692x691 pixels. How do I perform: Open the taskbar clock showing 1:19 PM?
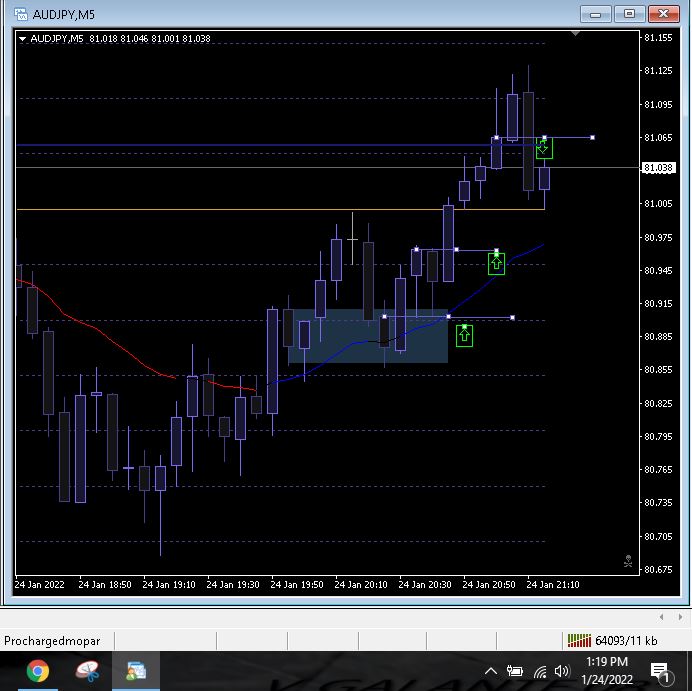(607, 671)
